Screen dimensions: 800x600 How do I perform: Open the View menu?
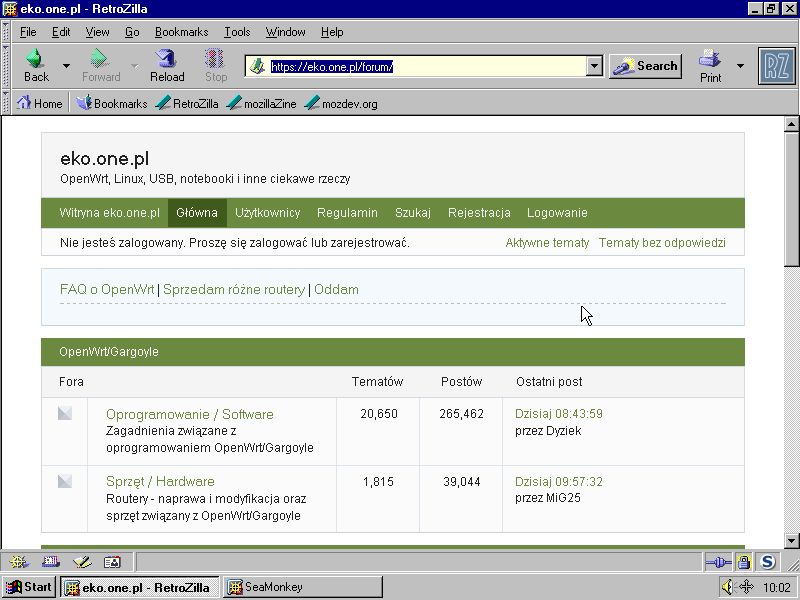point(97,32)
